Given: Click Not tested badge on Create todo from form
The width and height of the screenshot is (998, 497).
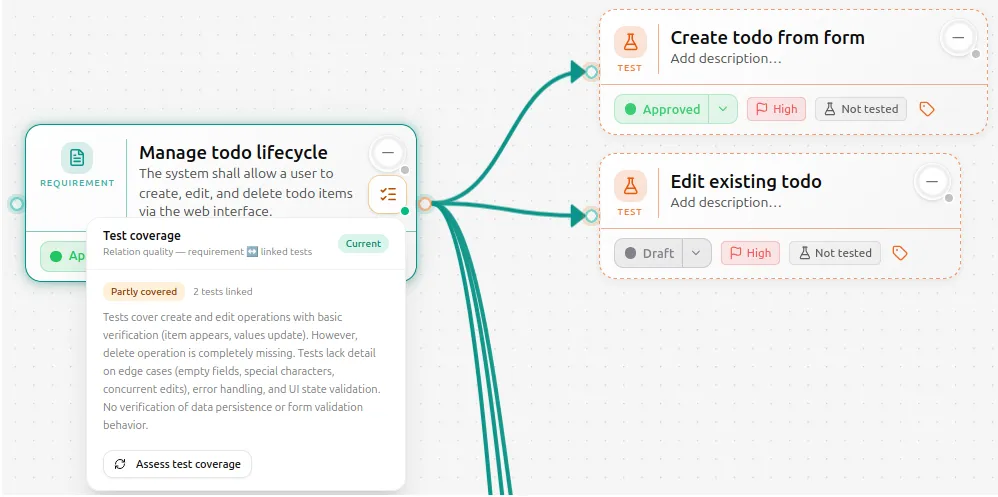Looking at the screenshot, I should (x=861, y=109).
